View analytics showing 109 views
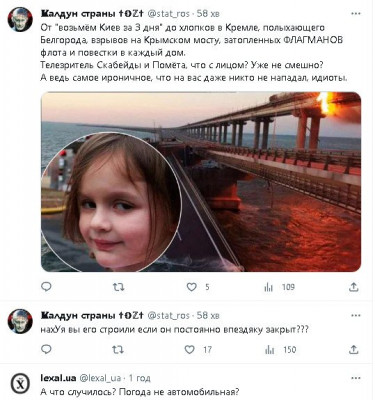 click(268, 287)
